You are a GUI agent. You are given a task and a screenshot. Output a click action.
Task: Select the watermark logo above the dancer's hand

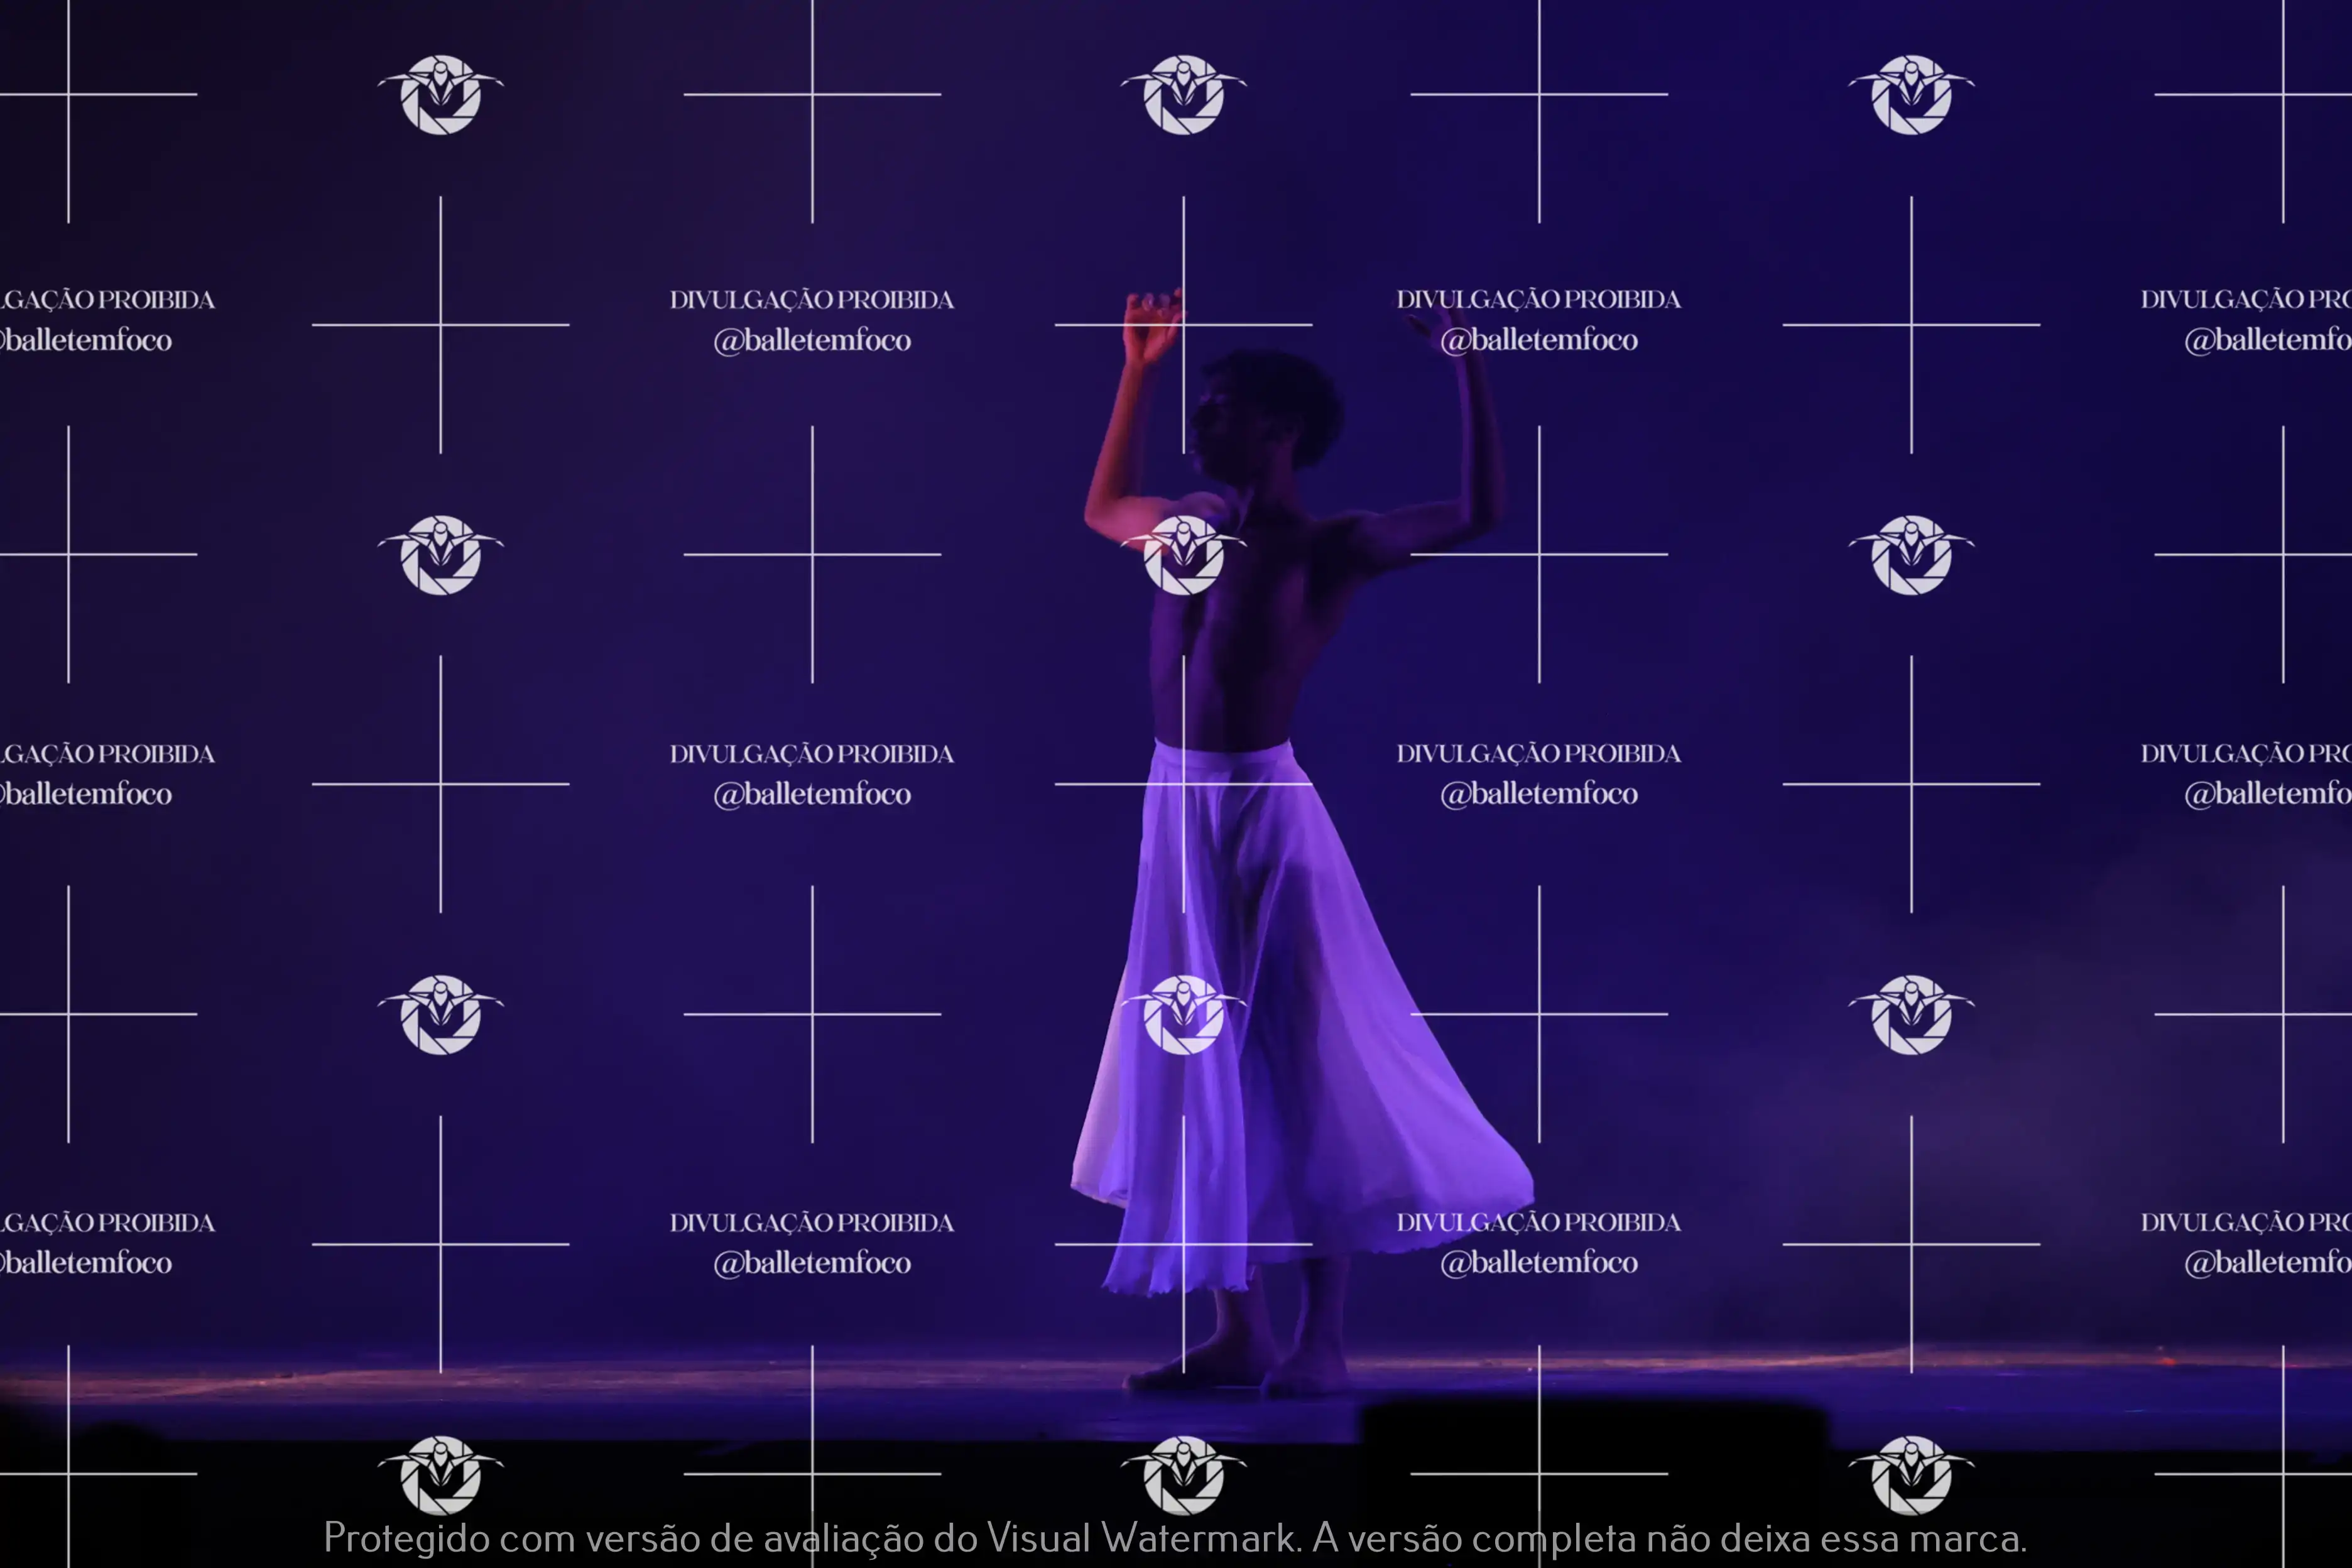[x=1183, y=95]
